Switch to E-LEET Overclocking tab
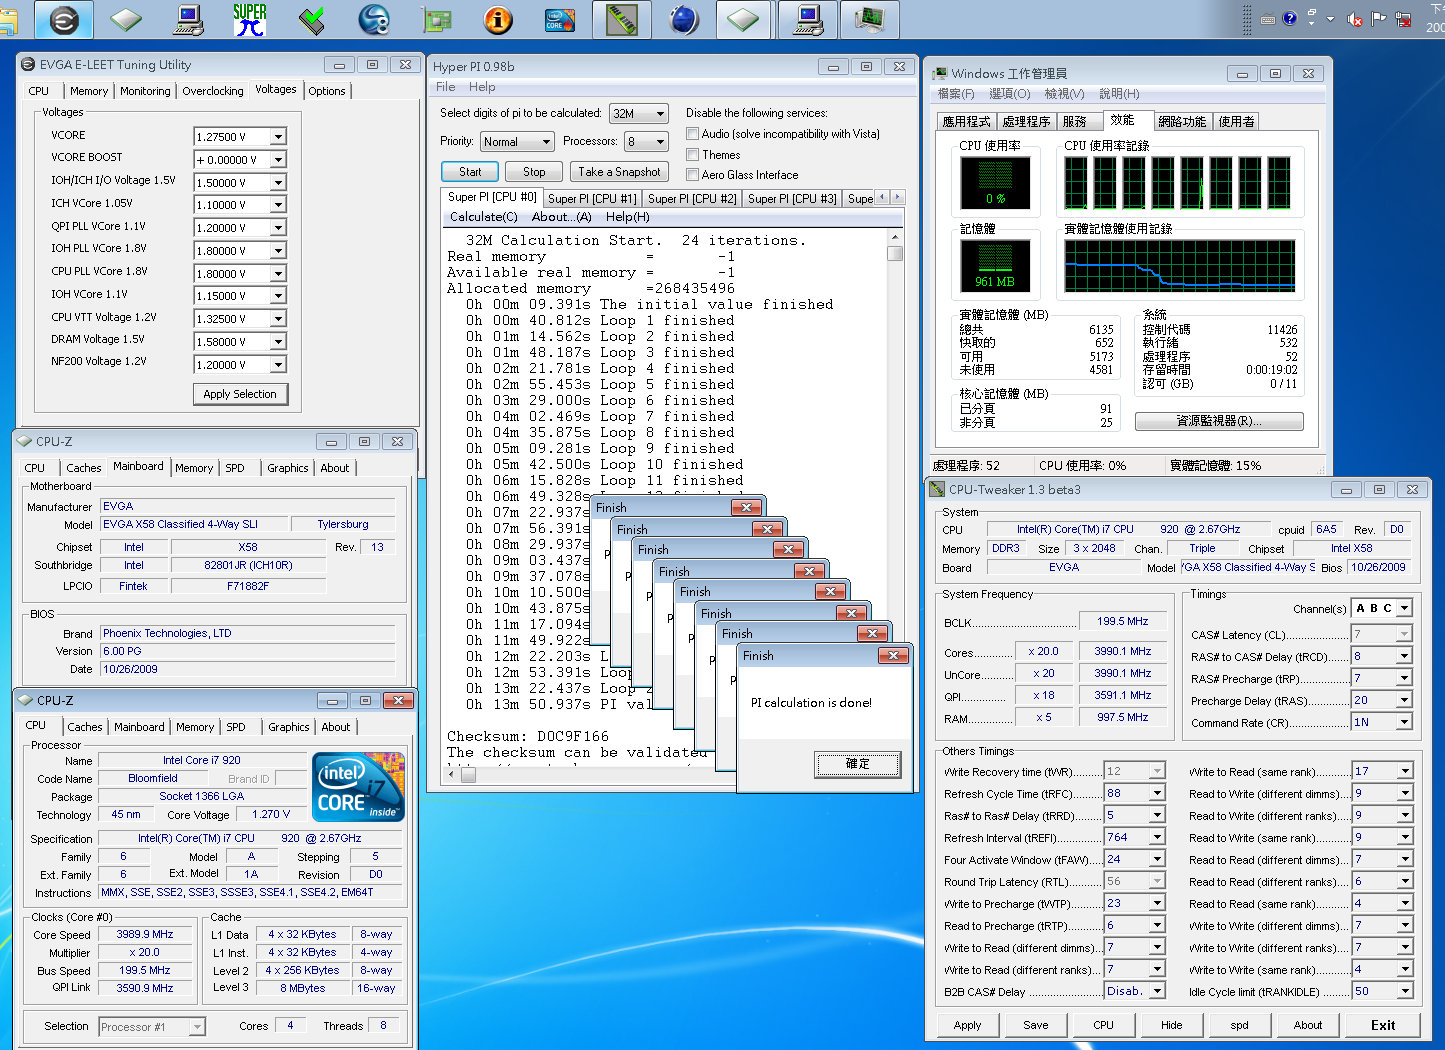The image size is (1445, 1050). 212,91
